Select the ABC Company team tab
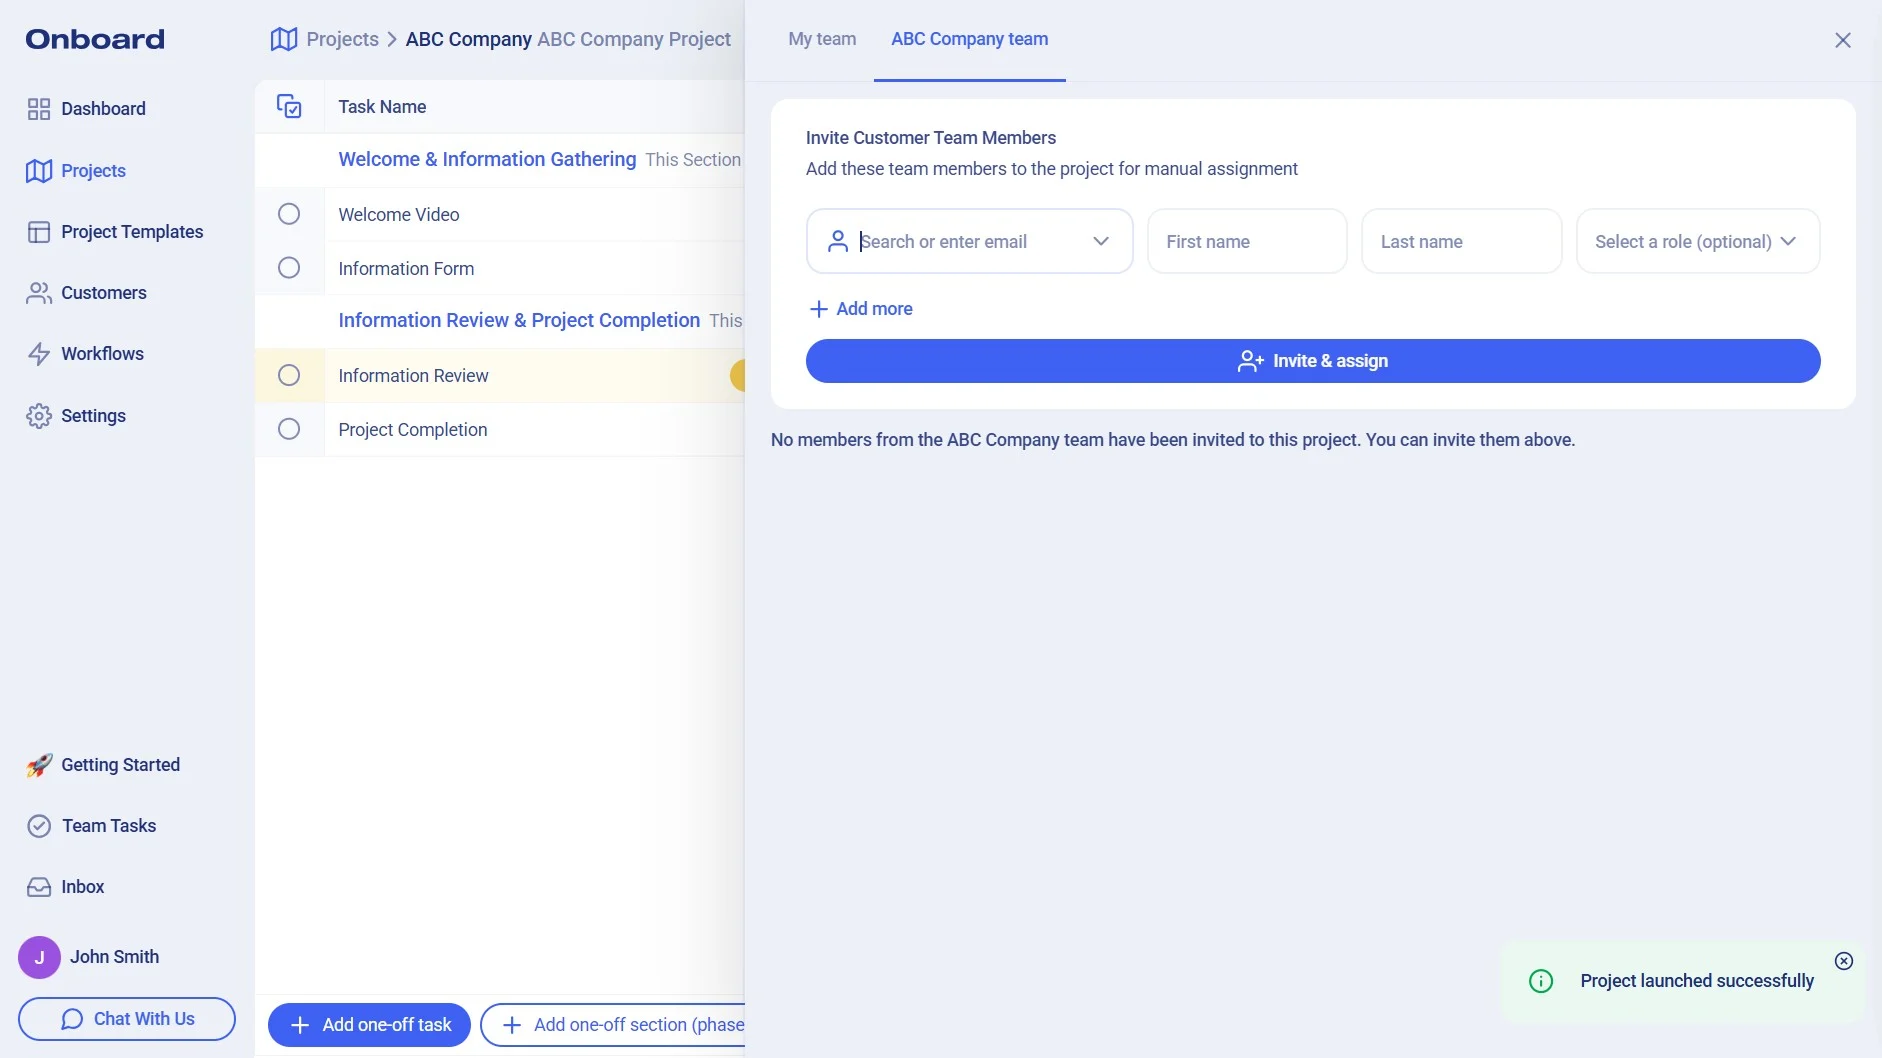Screen dimensions: 1882x1058 [x=969, y=39]
